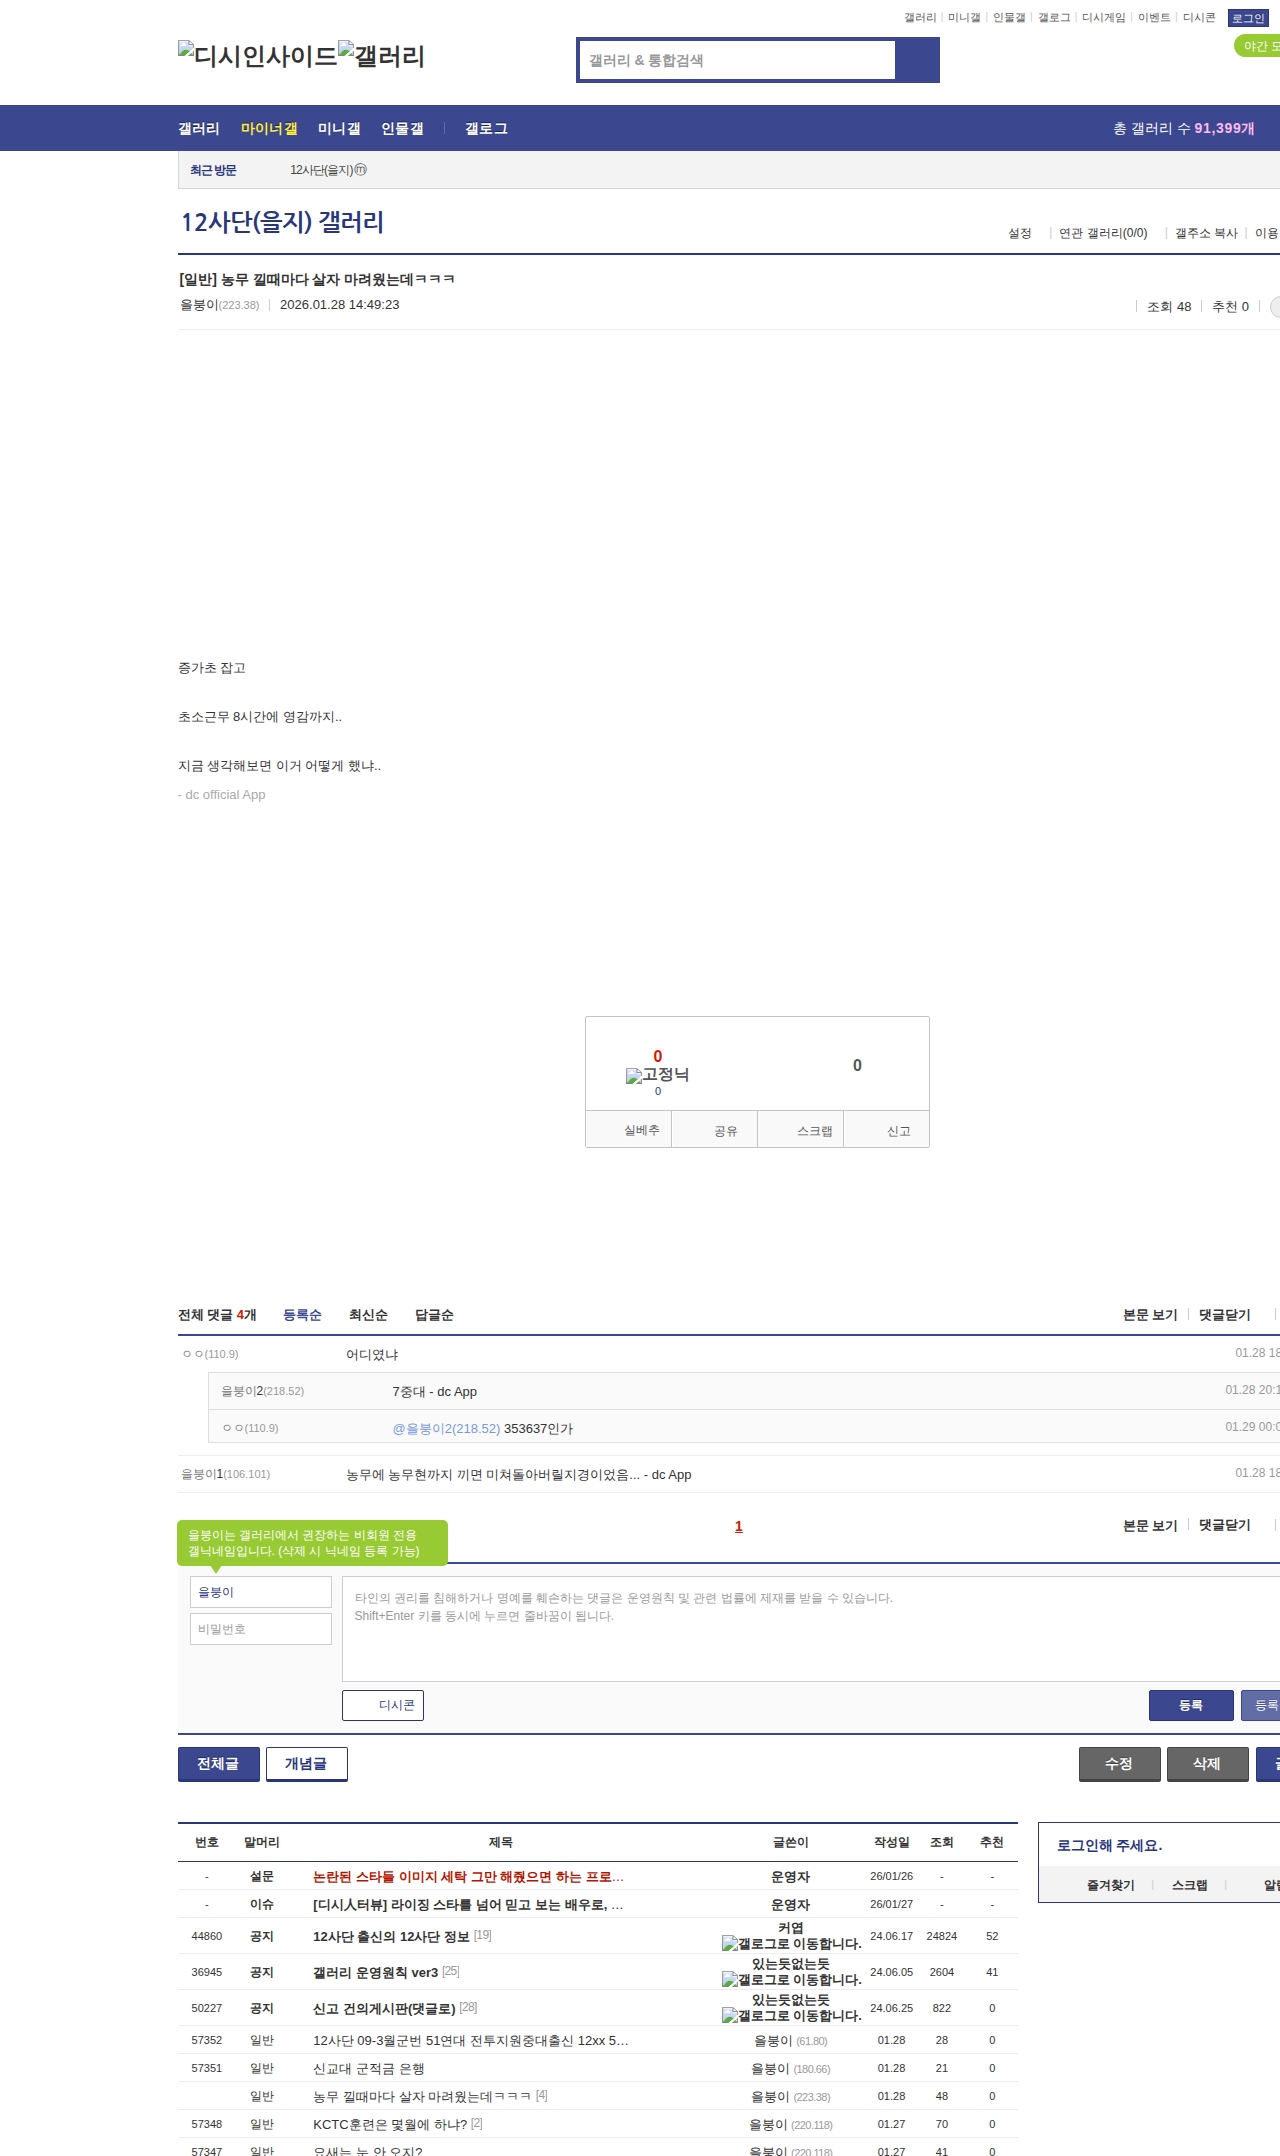Open 커엽's gallog icon in the notice row
1280x2156 pixels.
pos(791,1943)
